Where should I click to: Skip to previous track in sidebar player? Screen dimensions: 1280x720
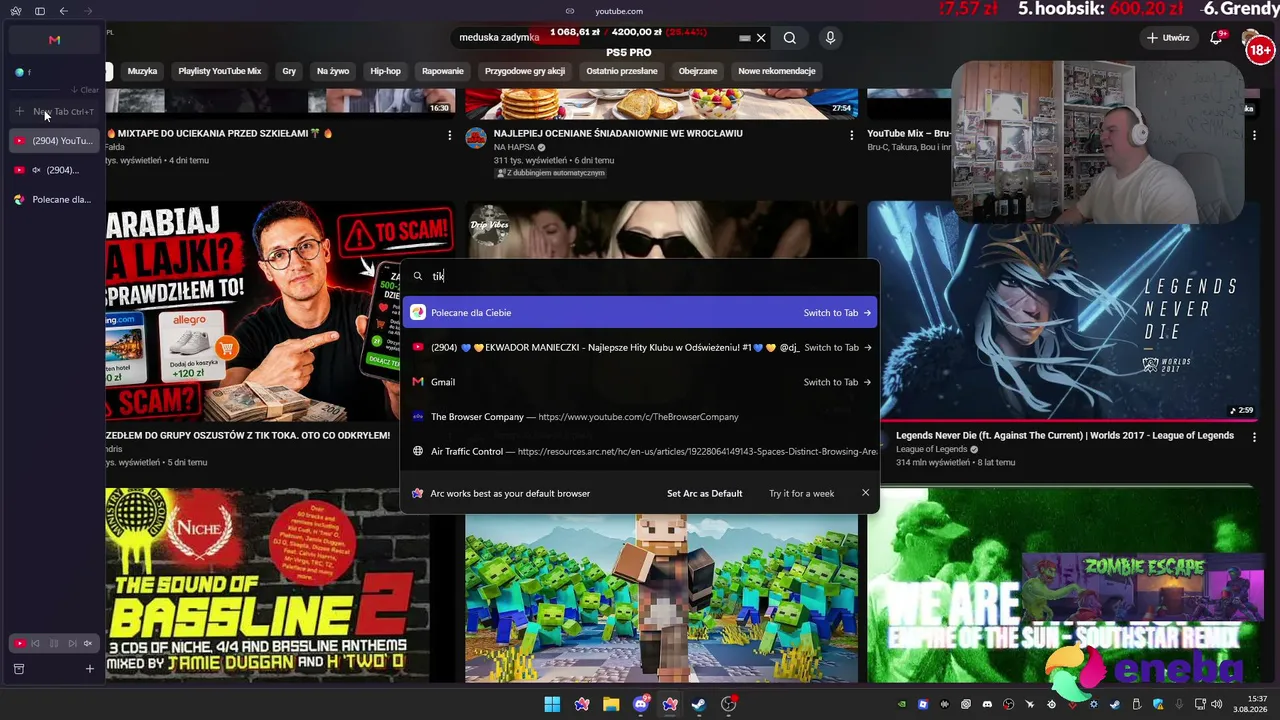coord(36,644)
